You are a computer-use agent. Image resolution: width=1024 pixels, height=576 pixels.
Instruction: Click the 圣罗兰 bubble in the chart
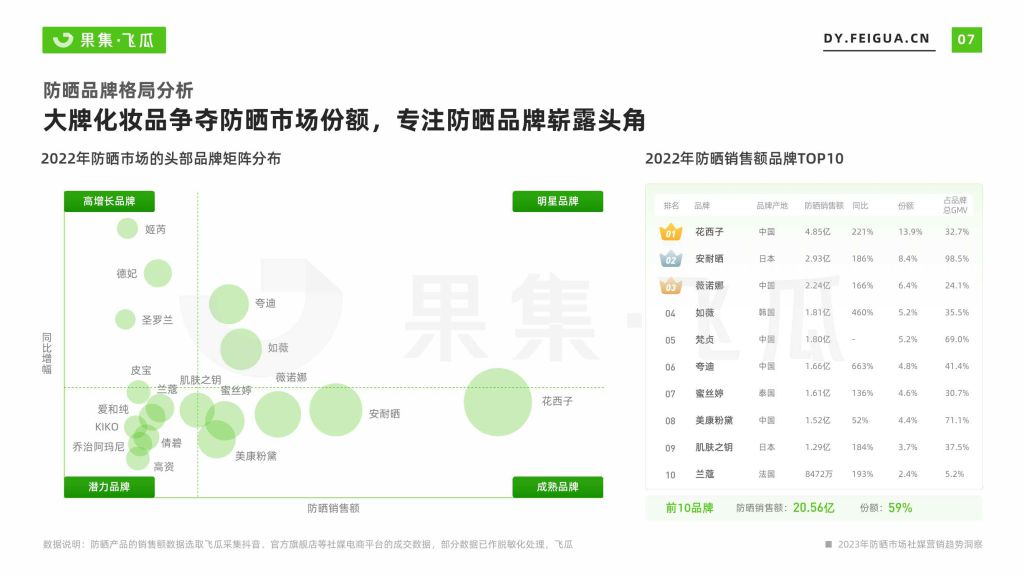pyautogui.click(x=125, y=319)
